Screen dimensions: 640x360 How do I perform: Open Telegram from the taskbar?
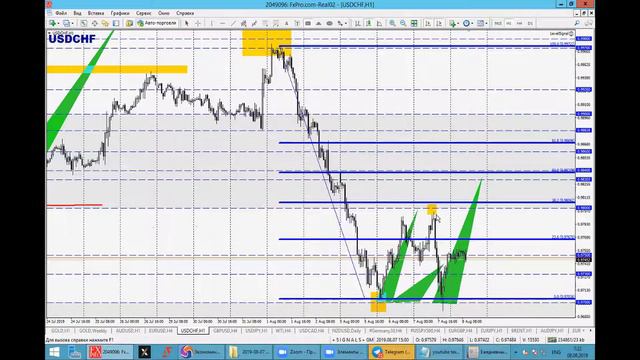391,352
